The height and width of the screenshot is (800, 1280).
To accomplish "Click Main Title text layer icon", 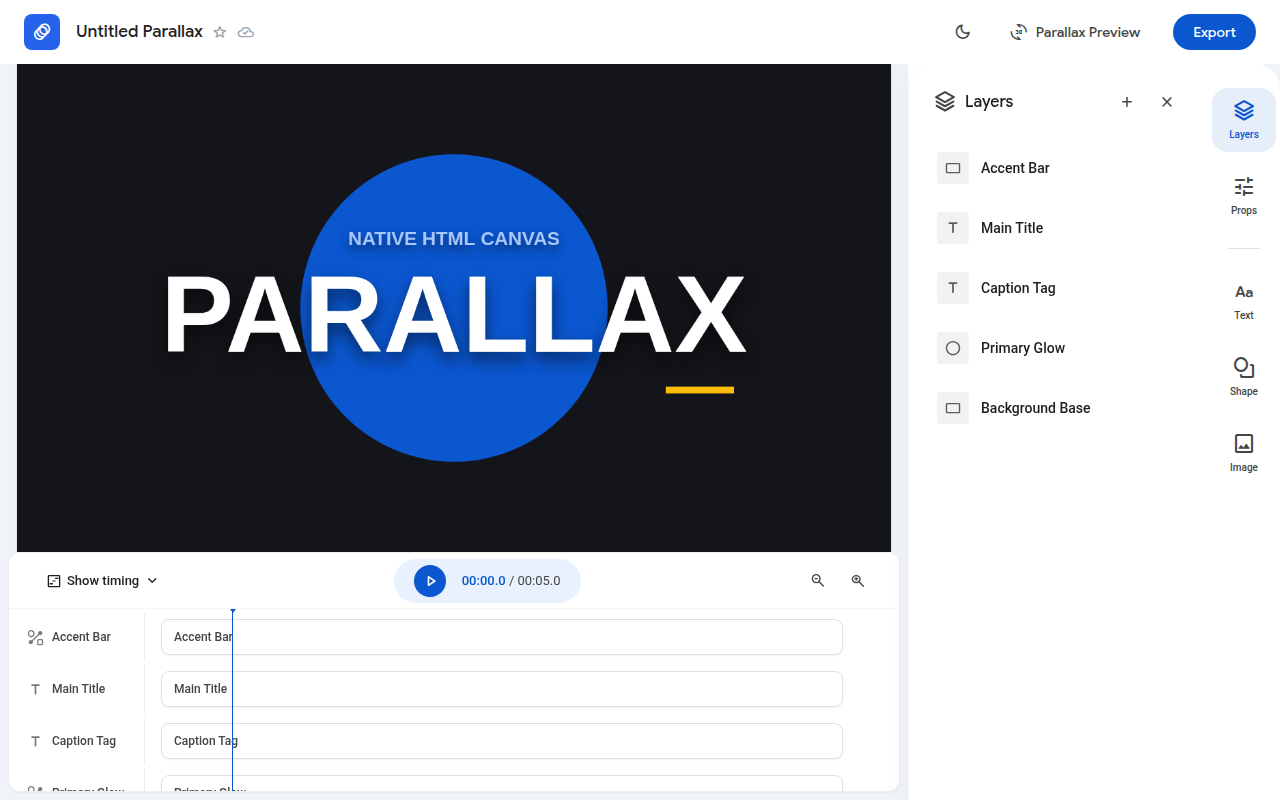I will tap(953, 228).
